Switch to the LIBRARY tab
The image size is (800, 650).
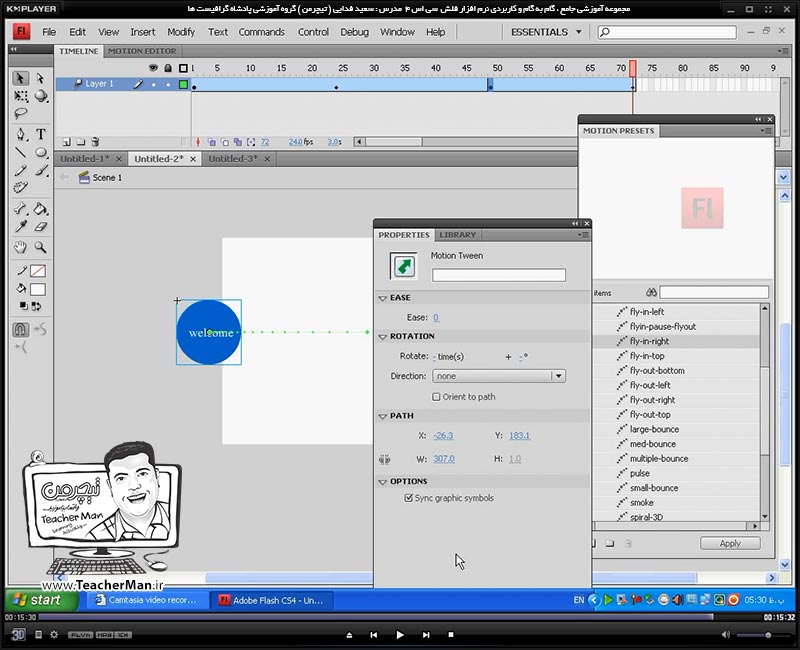click(458, 235)
